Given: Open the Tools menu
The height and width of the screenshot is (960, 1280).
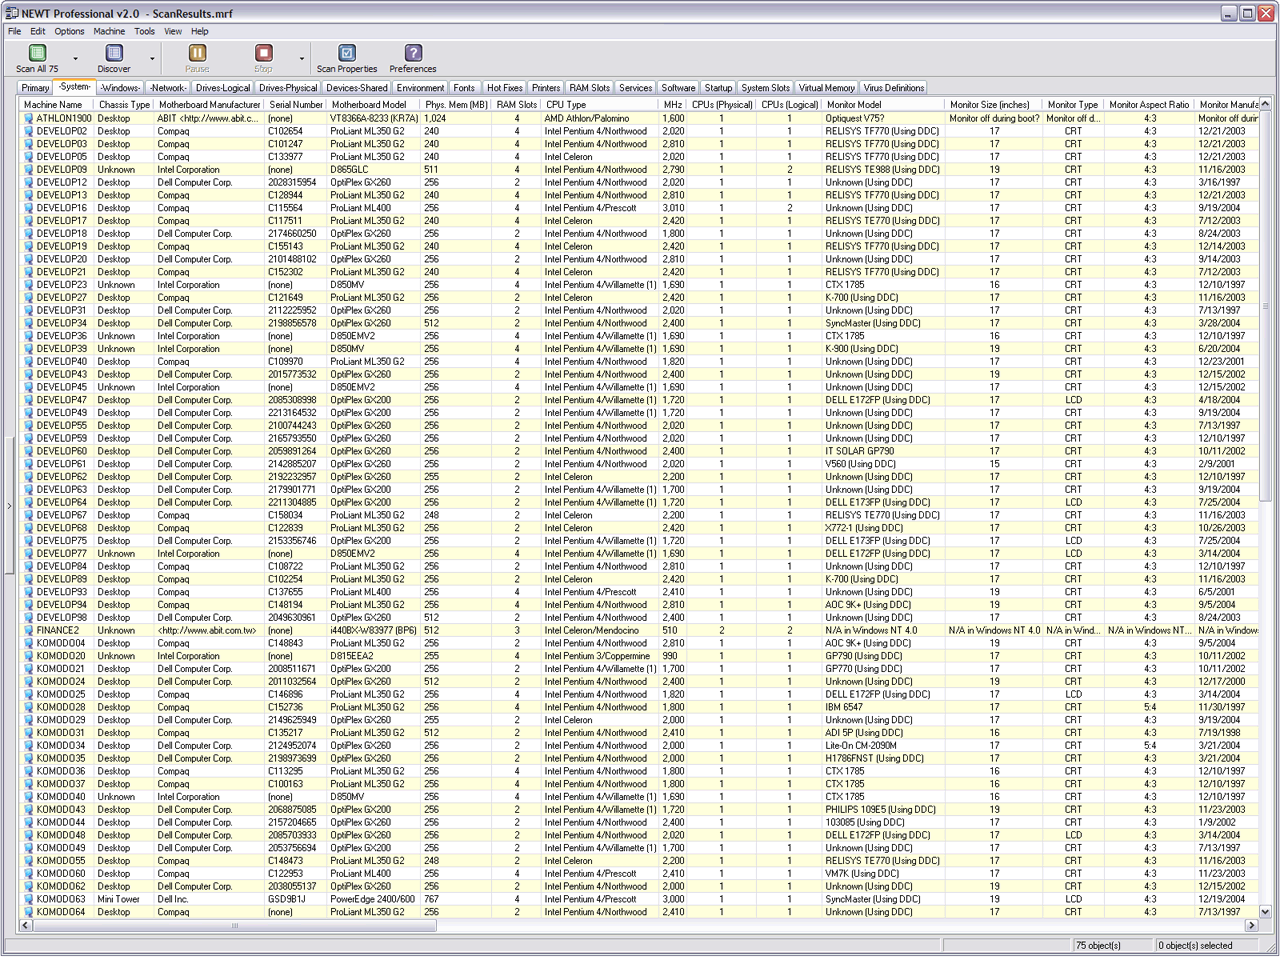Looking at the screenshot, I should point(145,31).
